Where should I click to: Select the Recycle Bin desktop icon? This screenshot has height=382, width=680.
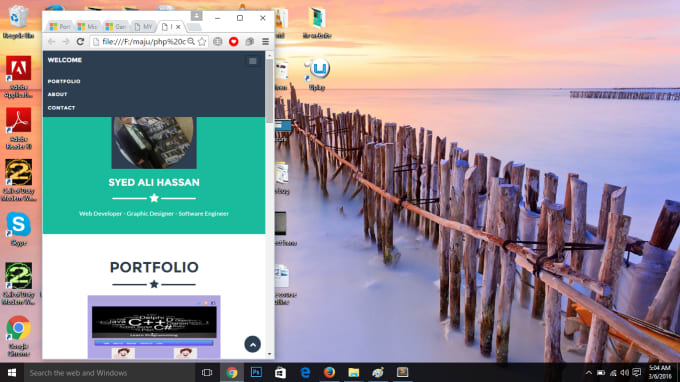(18, 22)
